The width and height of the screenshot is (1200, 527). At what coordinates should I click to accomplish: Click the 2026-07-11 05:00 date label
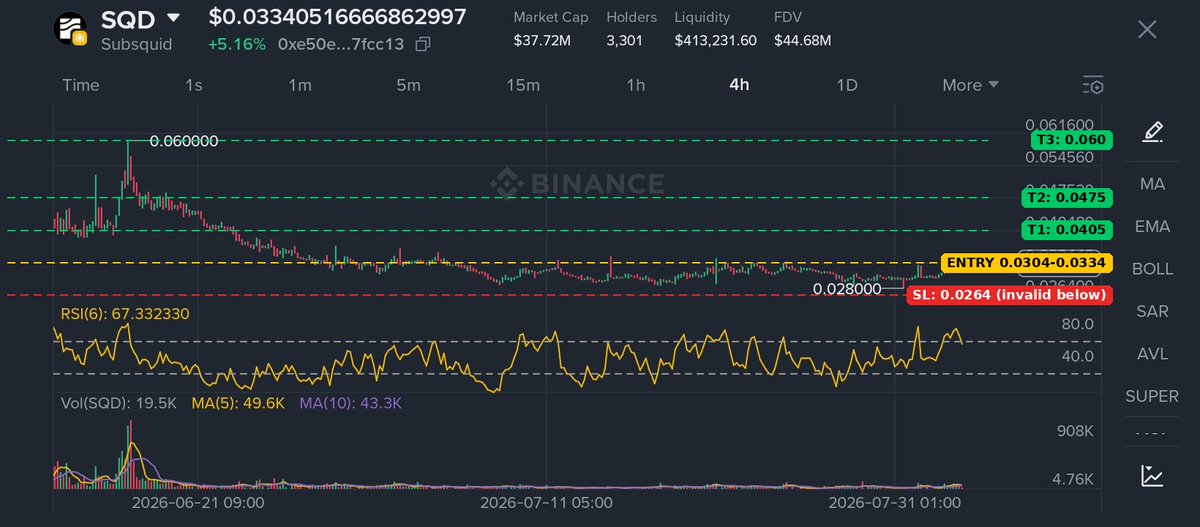546,502
